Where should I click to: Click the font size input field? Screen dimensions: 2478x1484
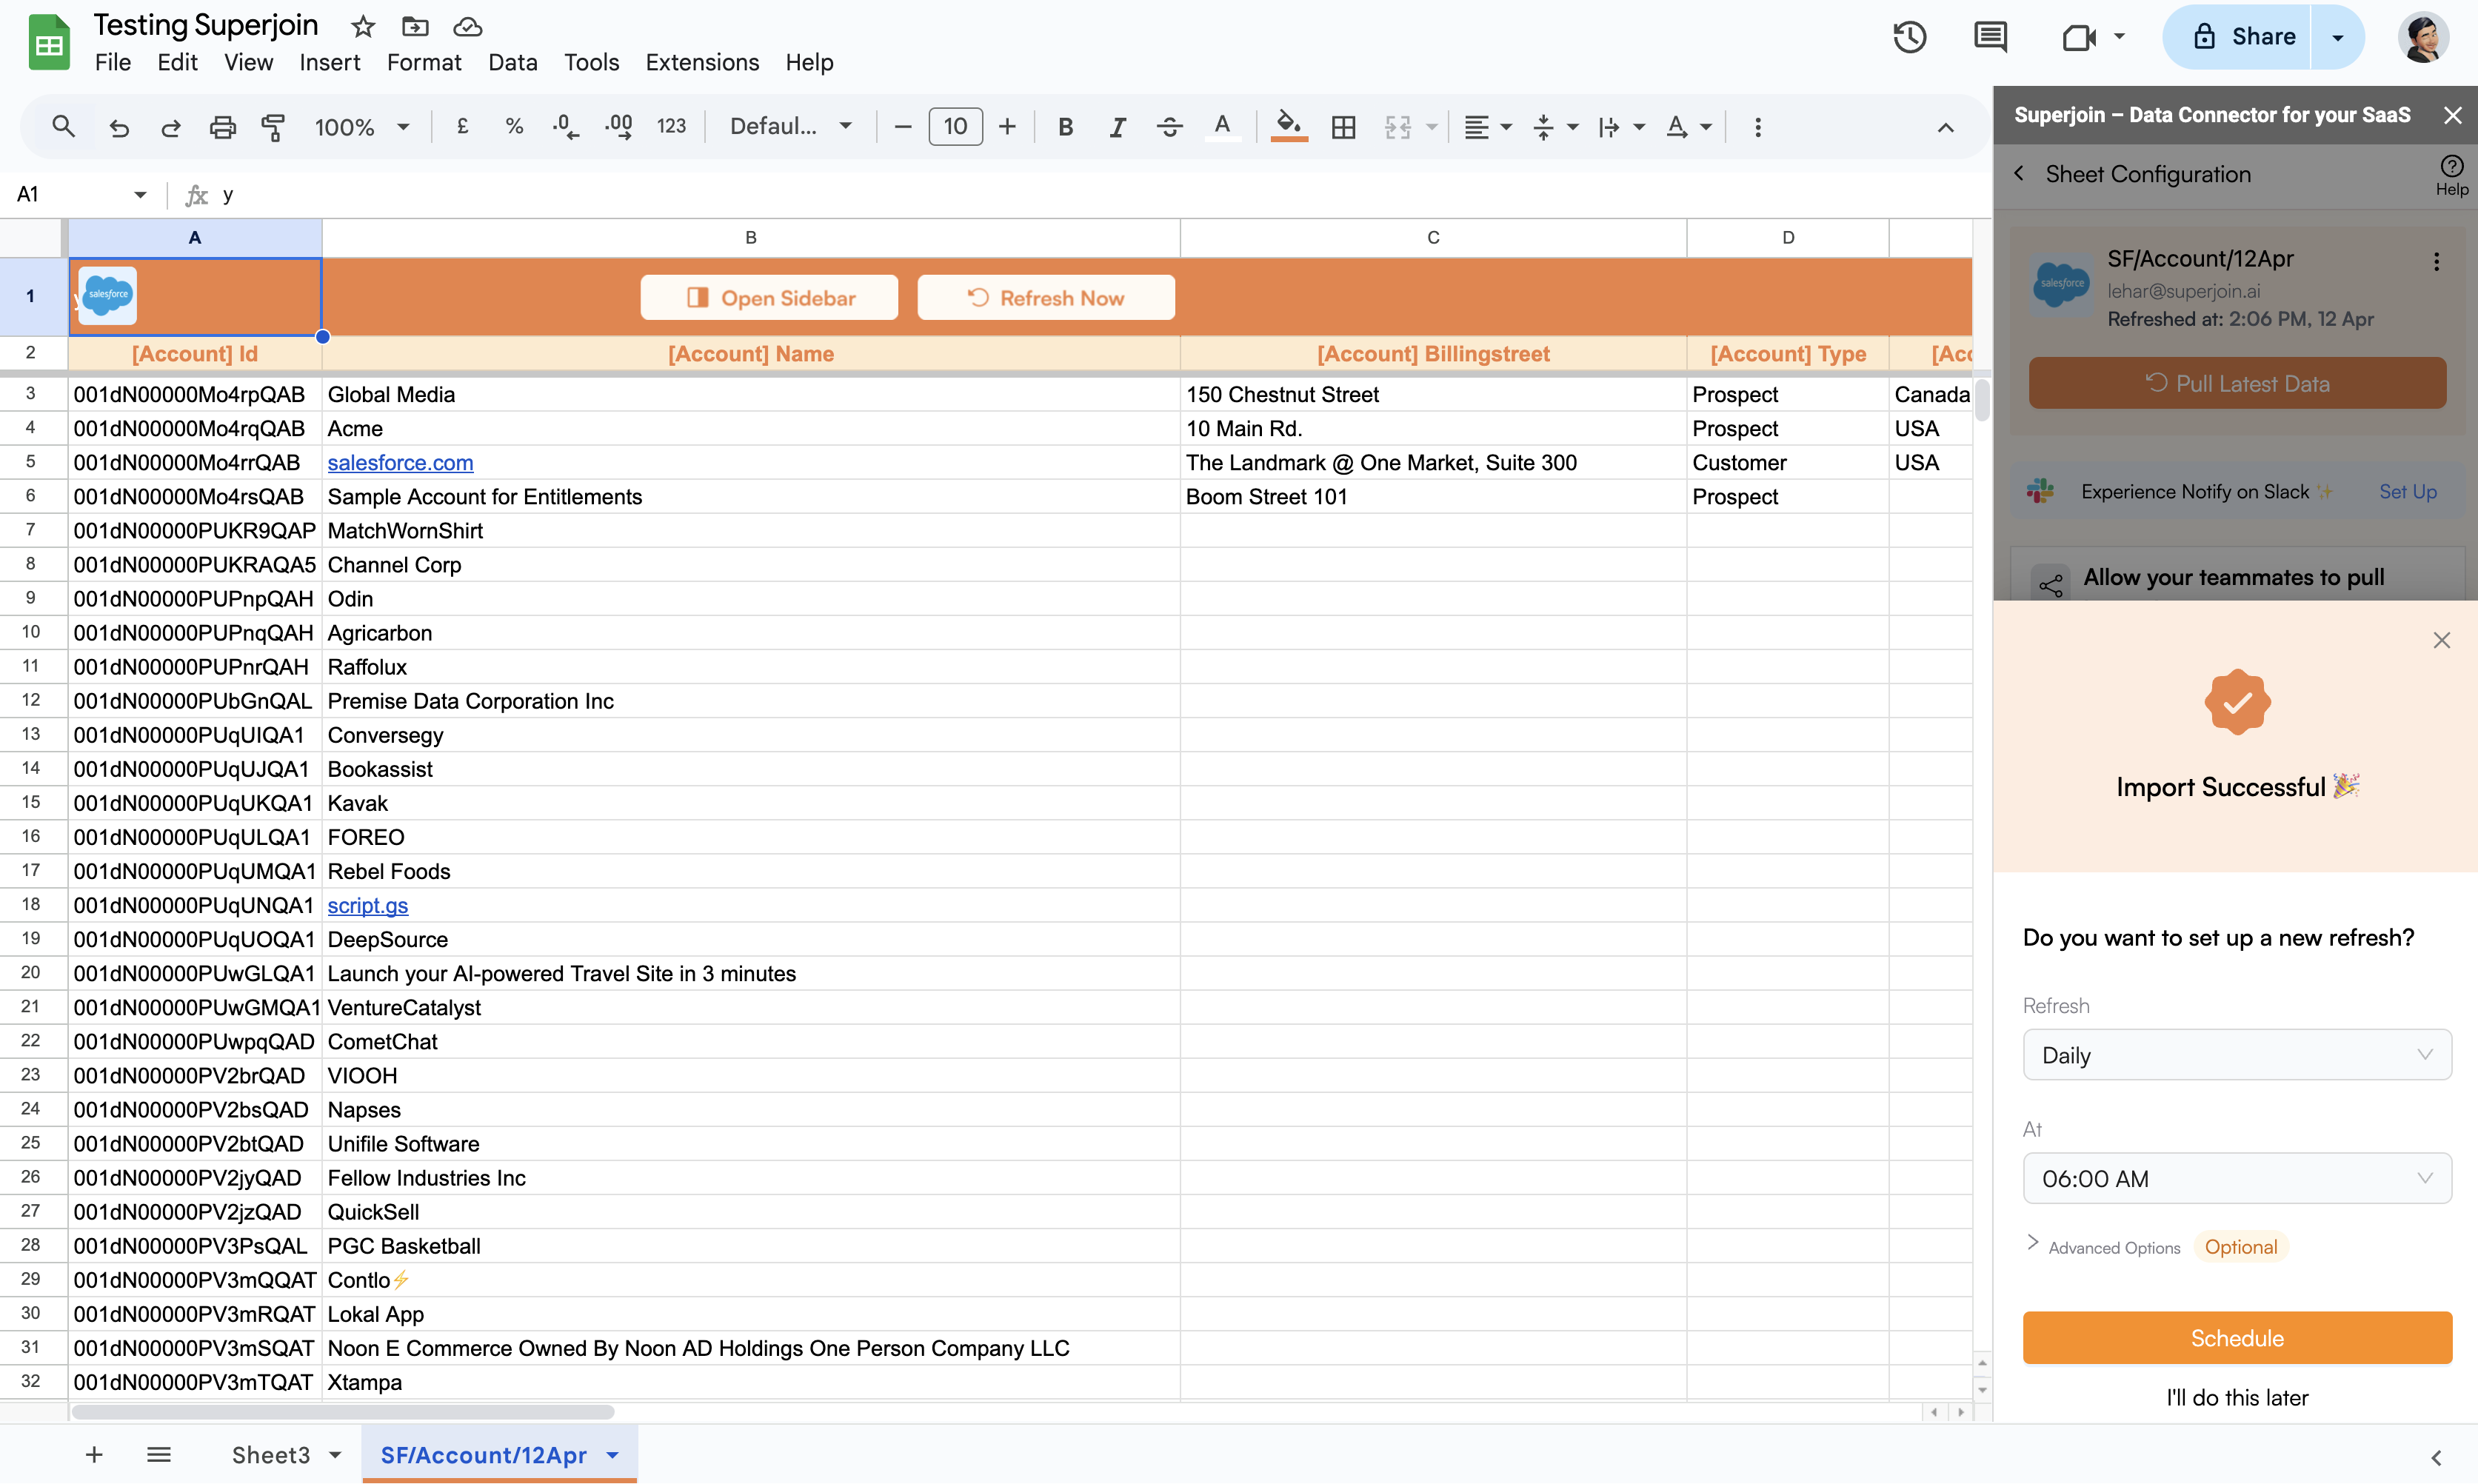coord(955,127)
